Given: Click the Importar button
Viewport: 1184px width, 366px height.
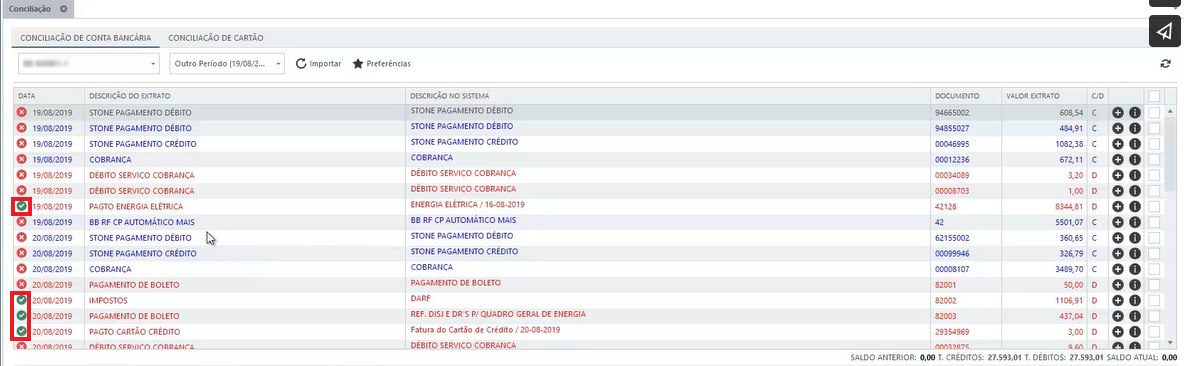Looking at the screenshot, I should [318, 64].
